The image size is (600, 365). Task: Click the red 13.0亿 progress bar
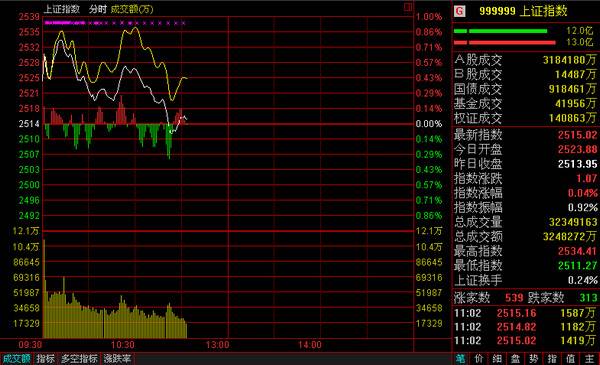click(505, 42)
